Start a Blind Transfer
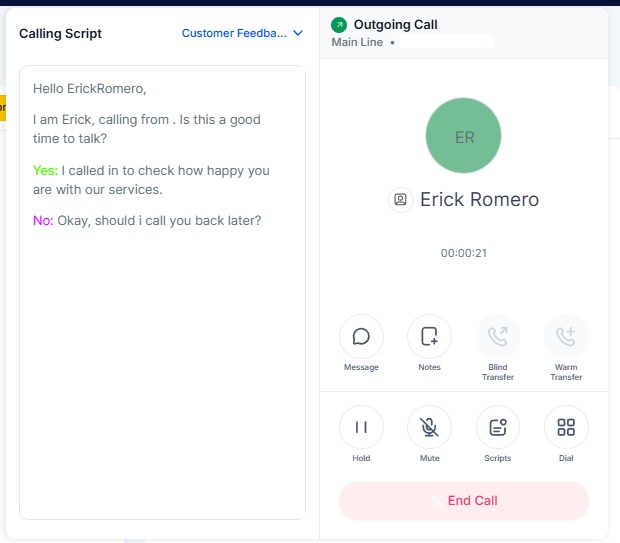This screenshot has height=543, width=620. click(x=497, y=337)
